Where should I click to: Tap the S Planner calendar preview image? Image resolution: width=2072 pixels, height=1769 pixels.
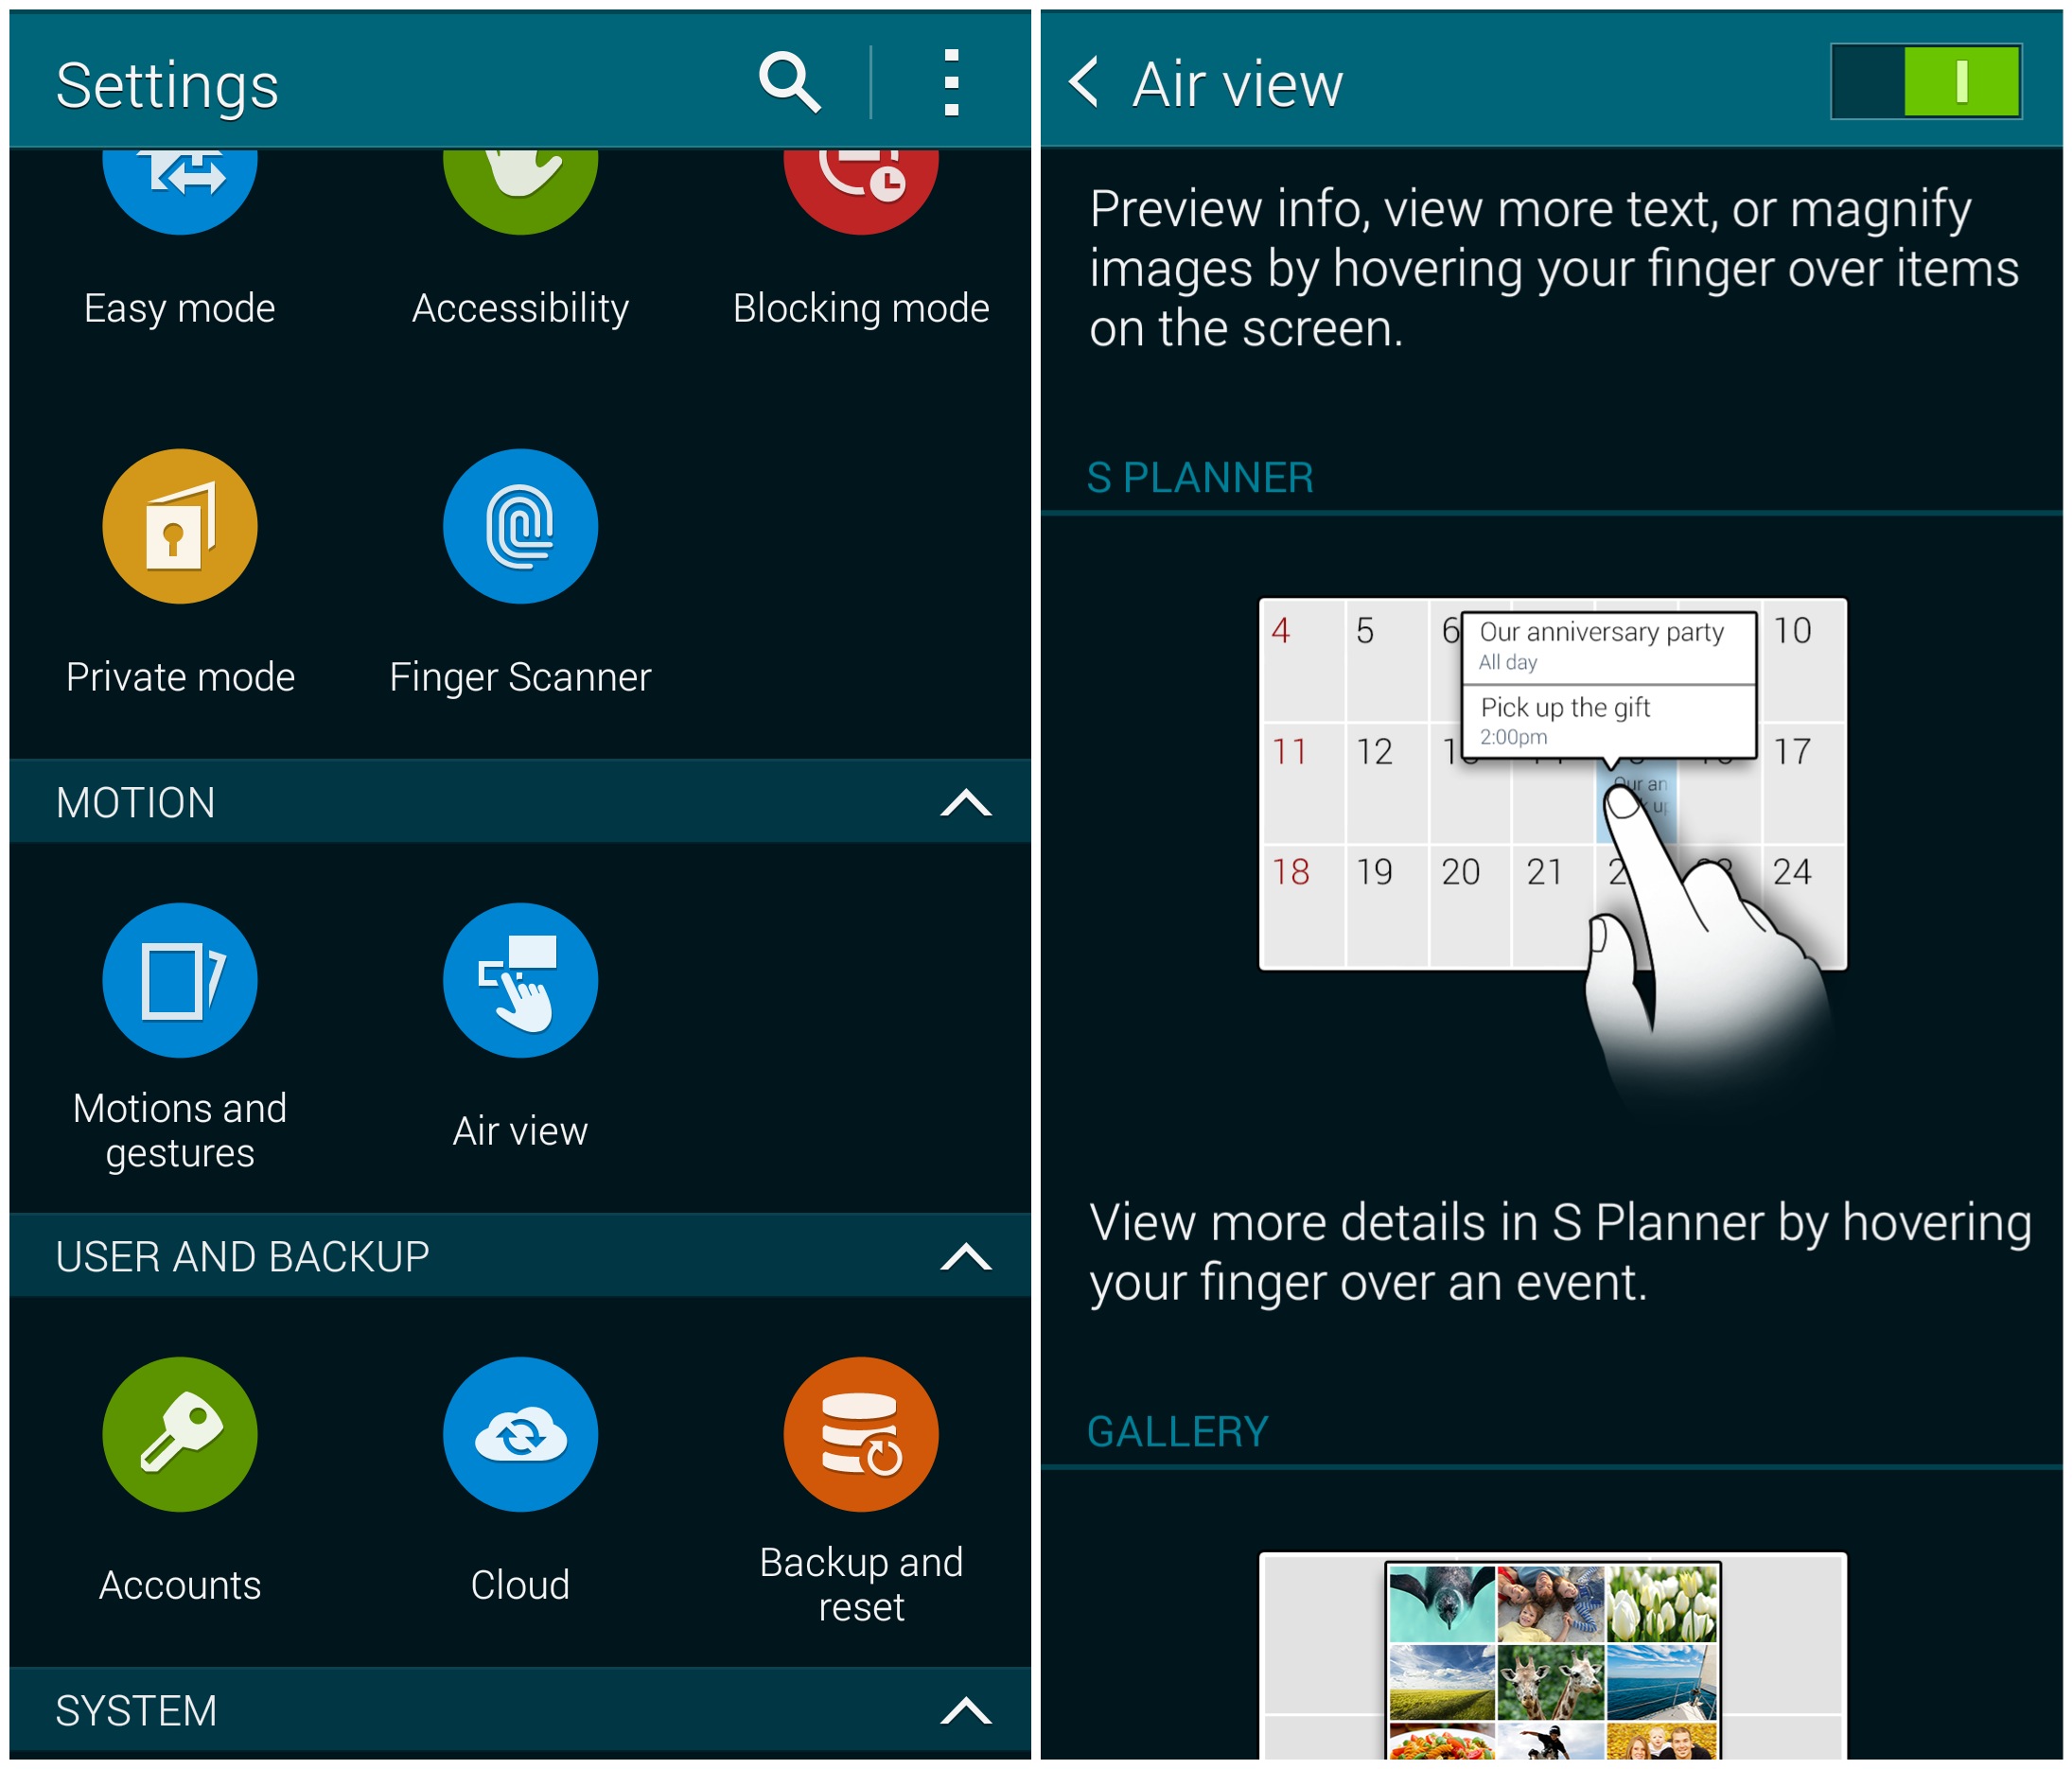(1552, 785)
